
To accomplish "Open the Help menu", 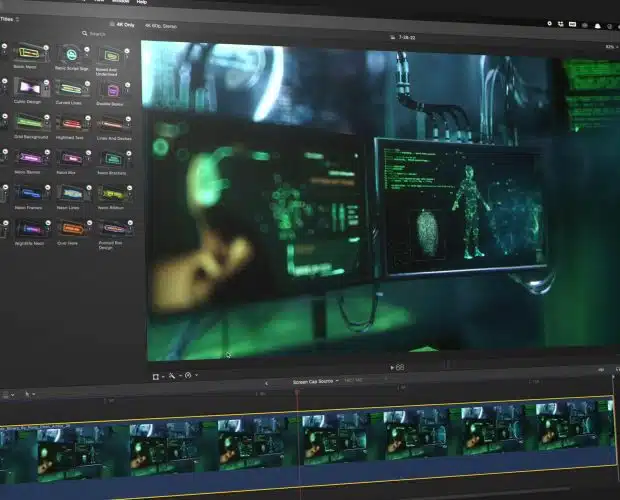I will 142,2.
